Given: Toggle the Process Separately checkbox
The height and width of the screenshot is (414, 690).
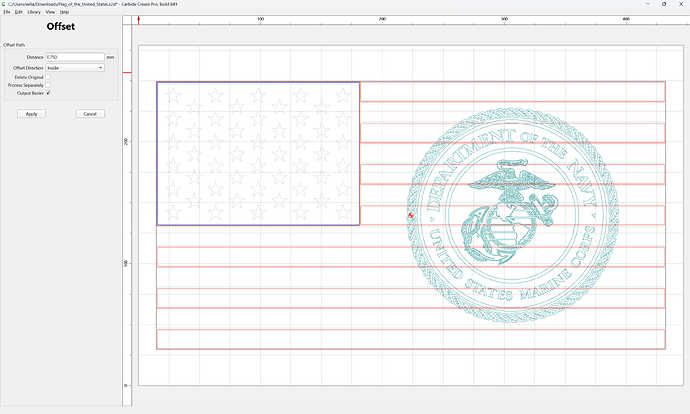Looking at the screenshot, I should [x=48, y=85].
